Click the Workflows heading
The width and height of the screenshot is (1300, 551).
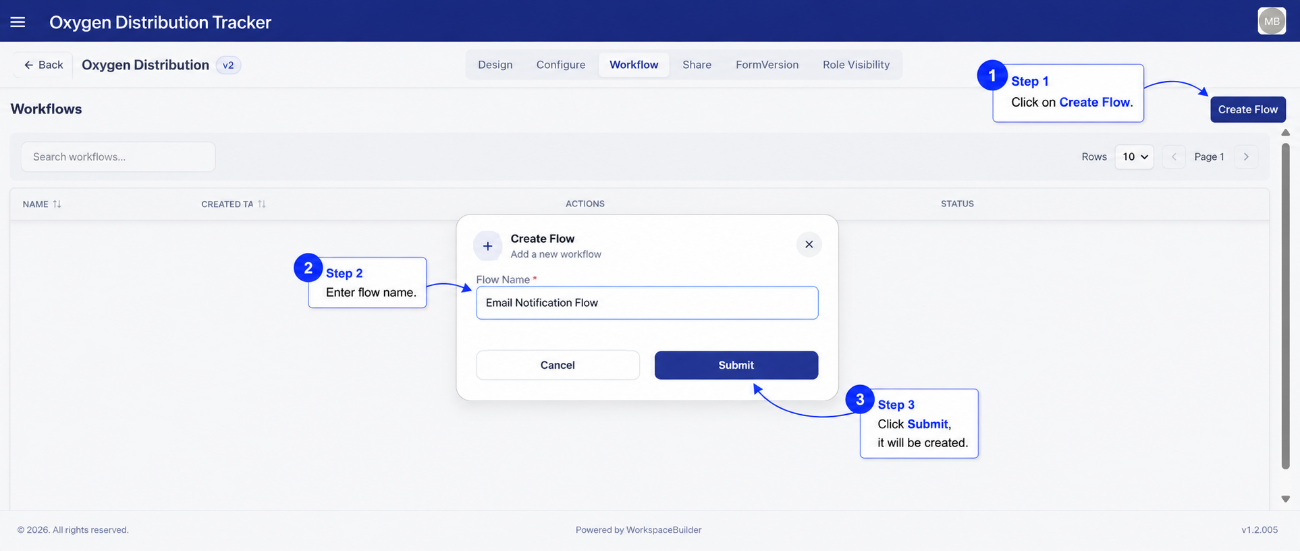[46, 109]
